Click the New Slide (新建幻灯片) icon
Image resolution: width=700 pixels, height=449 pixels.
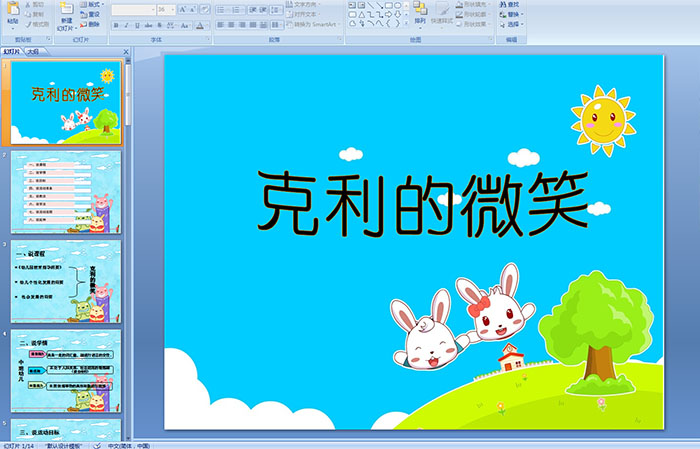pos(67,9)
